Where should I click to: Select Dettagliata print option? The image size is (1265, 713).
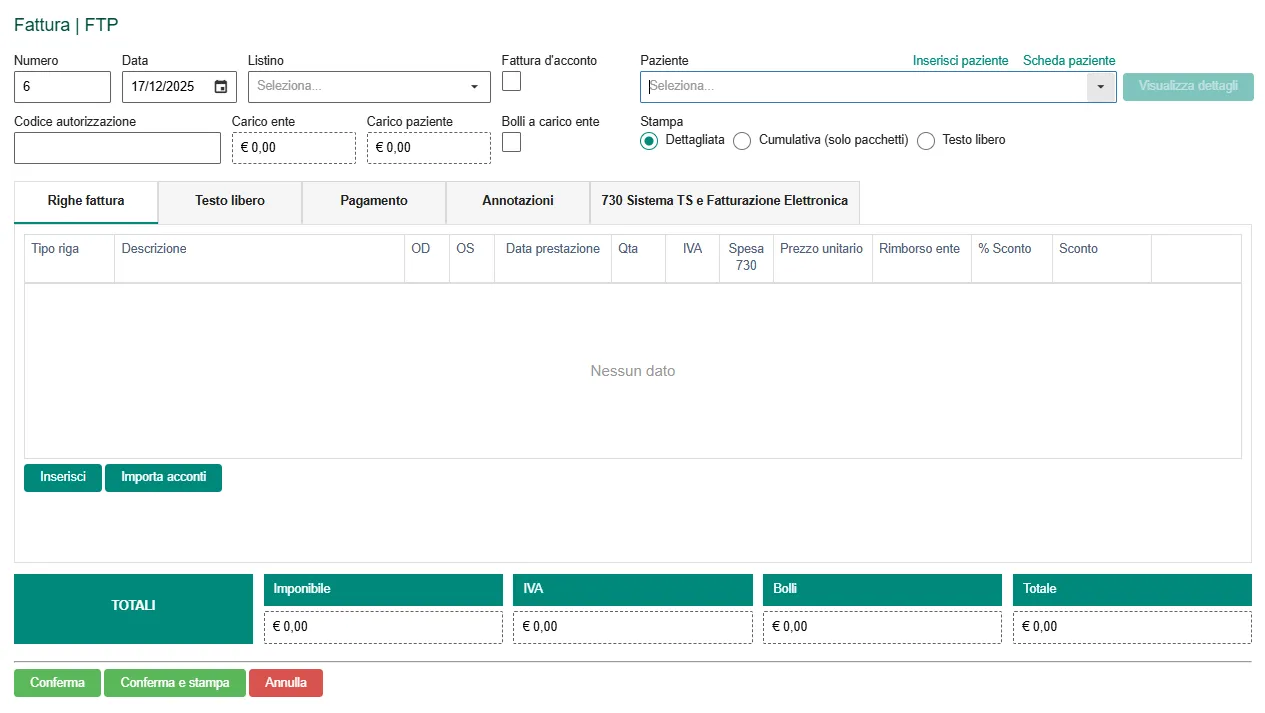(650, 141)
